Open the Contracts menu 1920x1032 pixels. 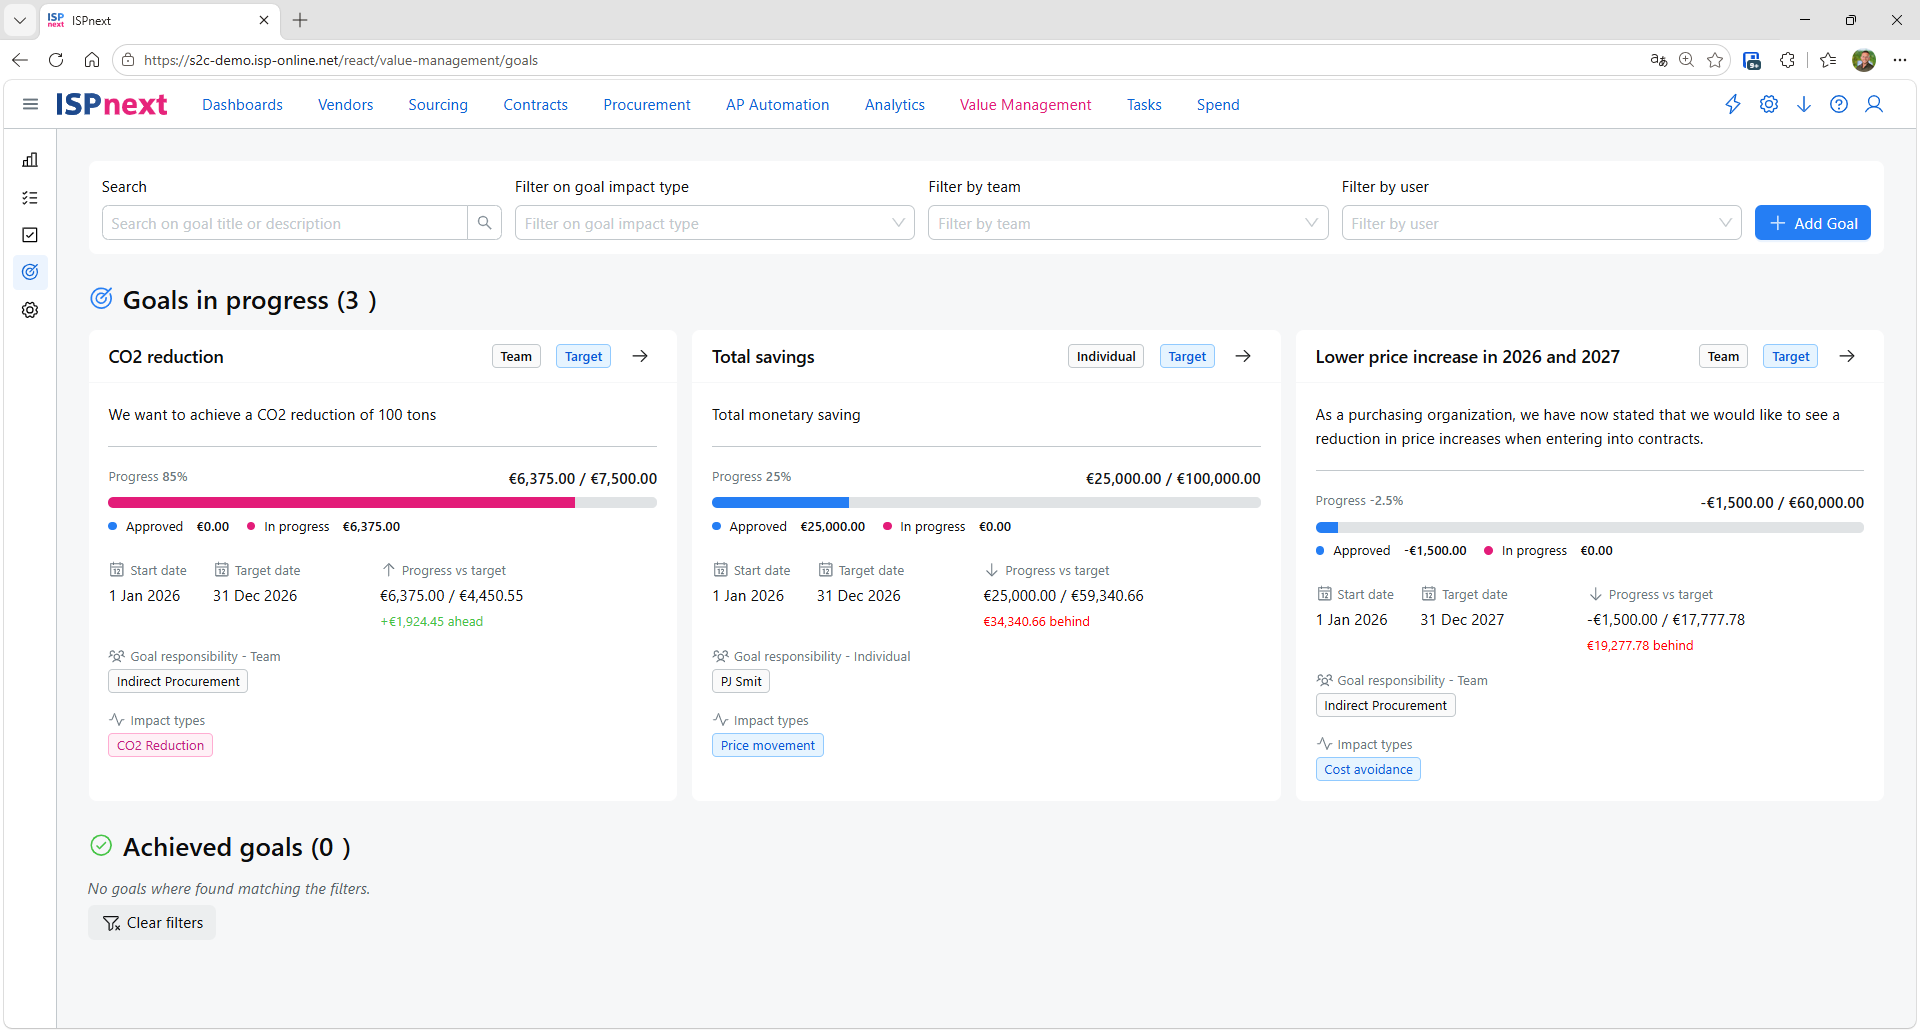(535, 105)
